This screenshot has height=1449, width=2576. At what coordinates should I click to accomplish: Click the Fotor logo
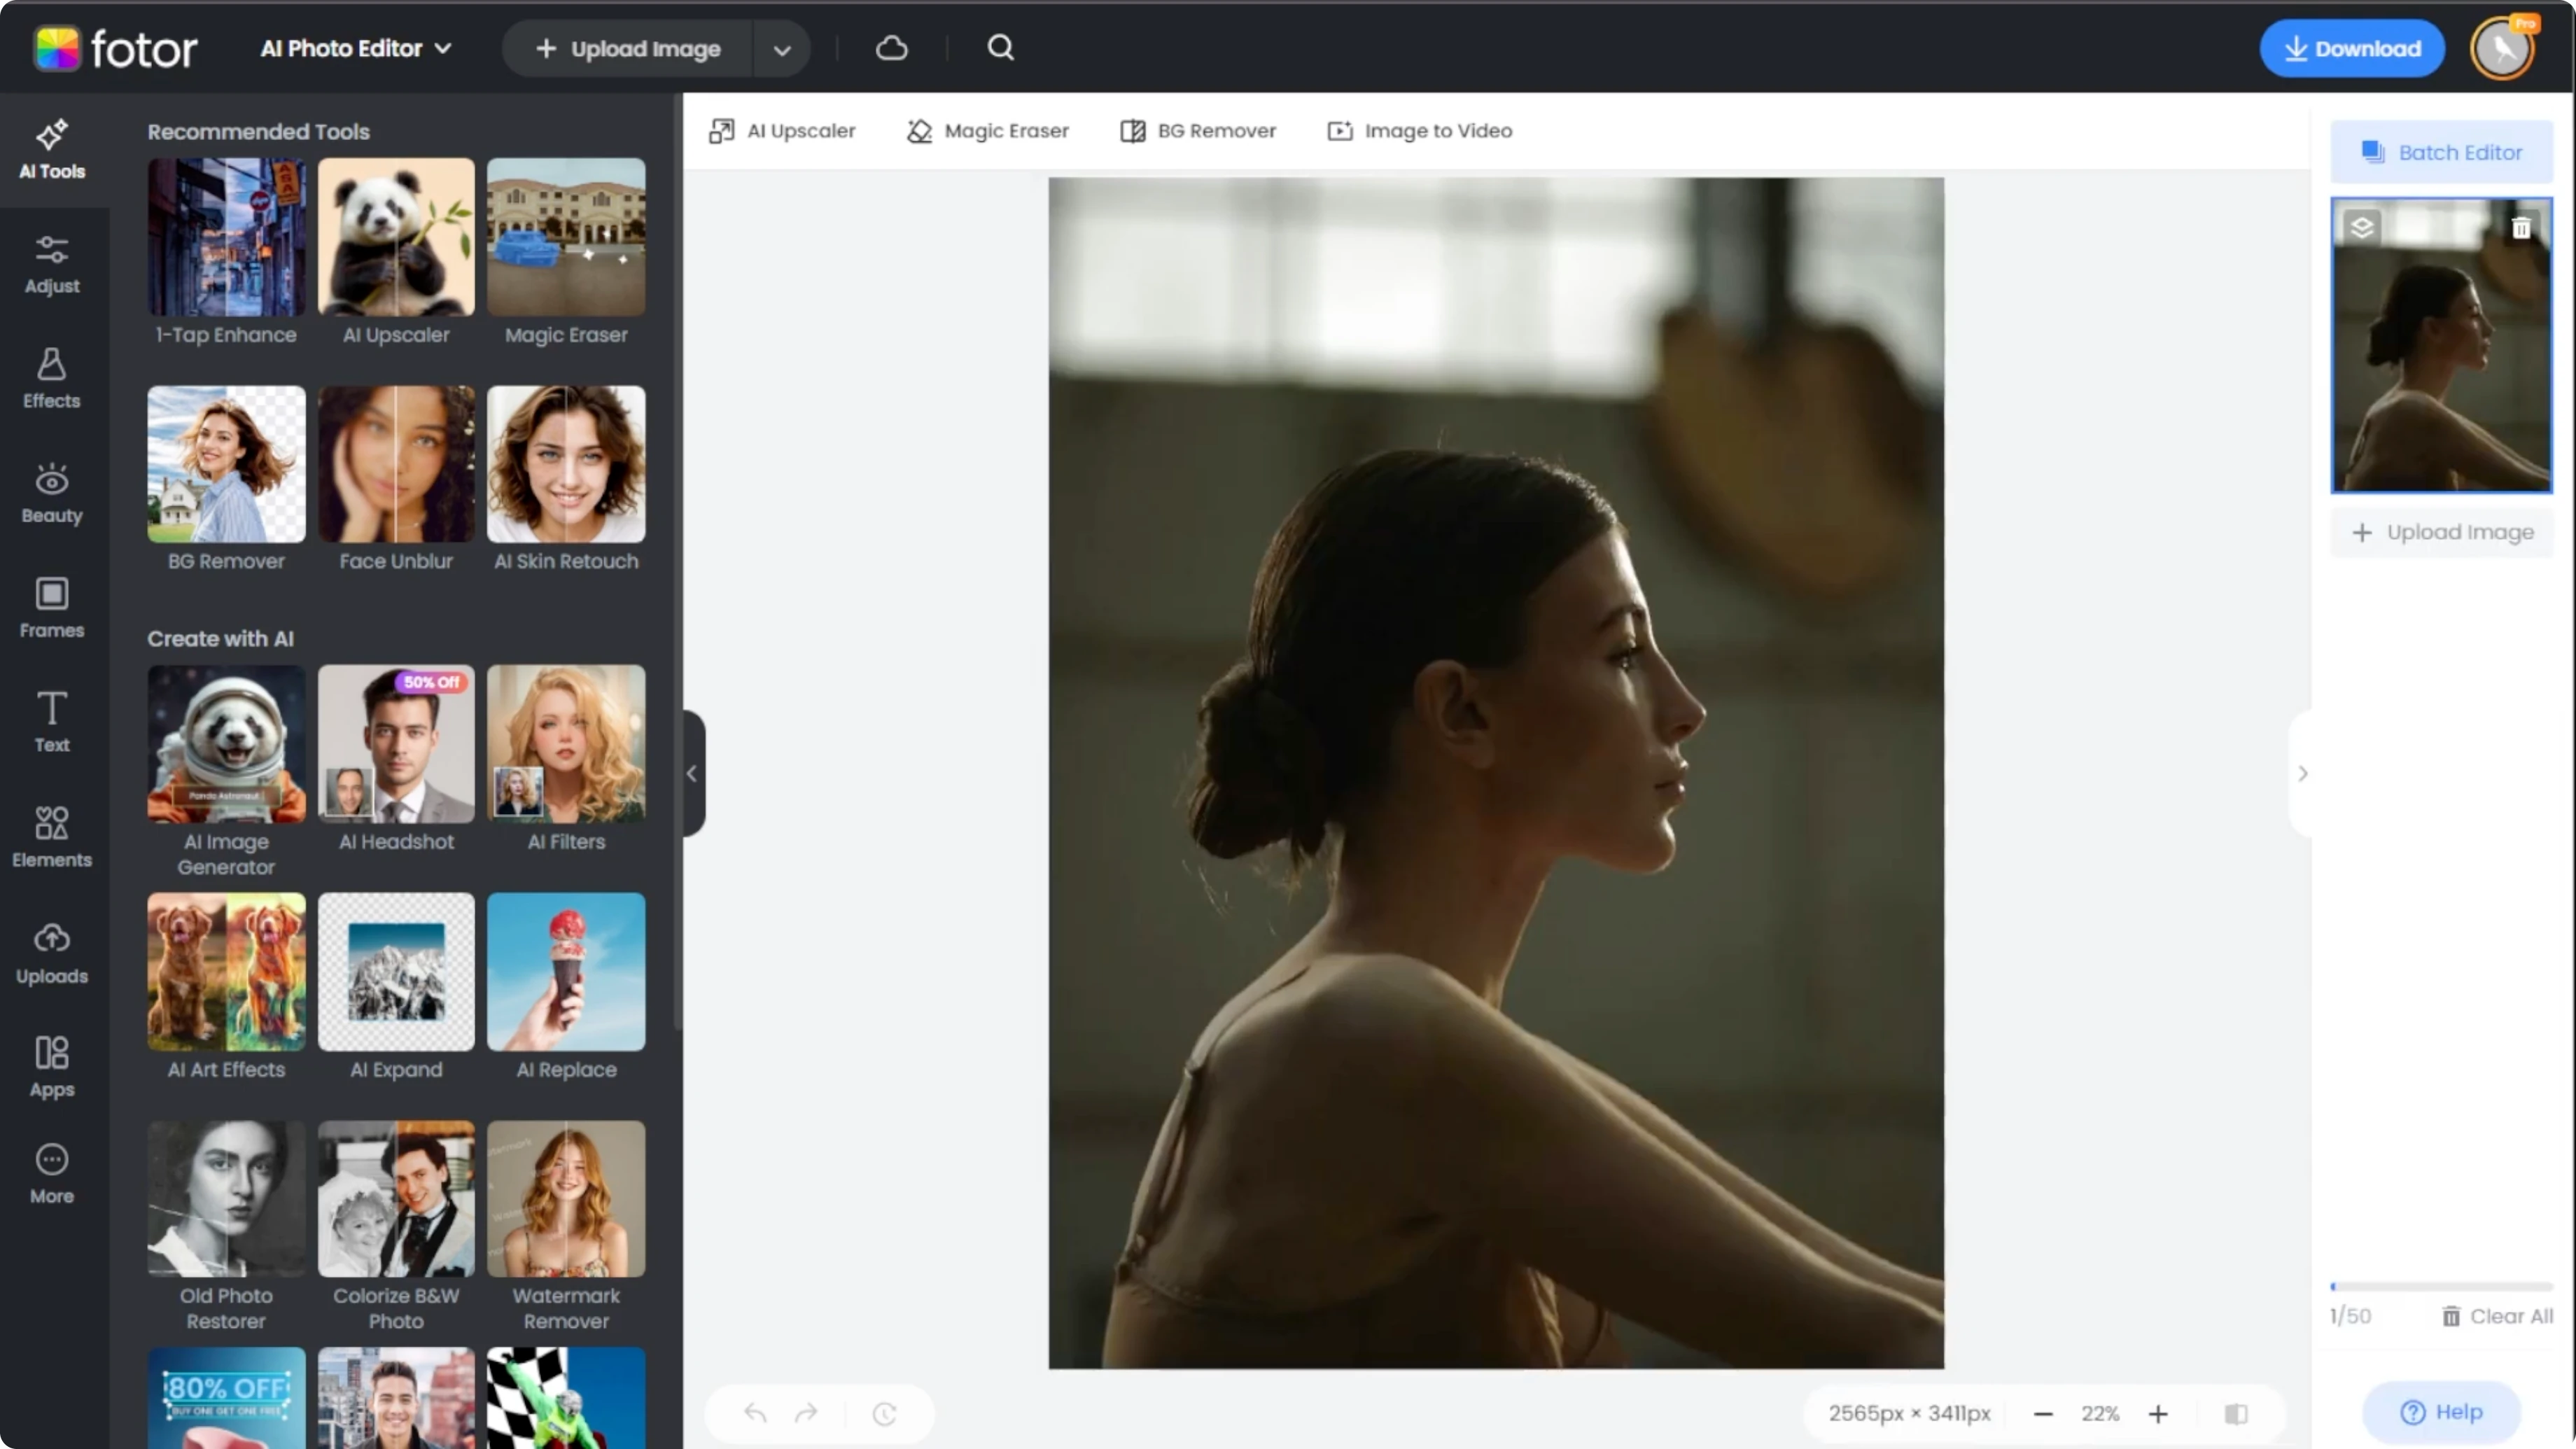pos(116,48)
